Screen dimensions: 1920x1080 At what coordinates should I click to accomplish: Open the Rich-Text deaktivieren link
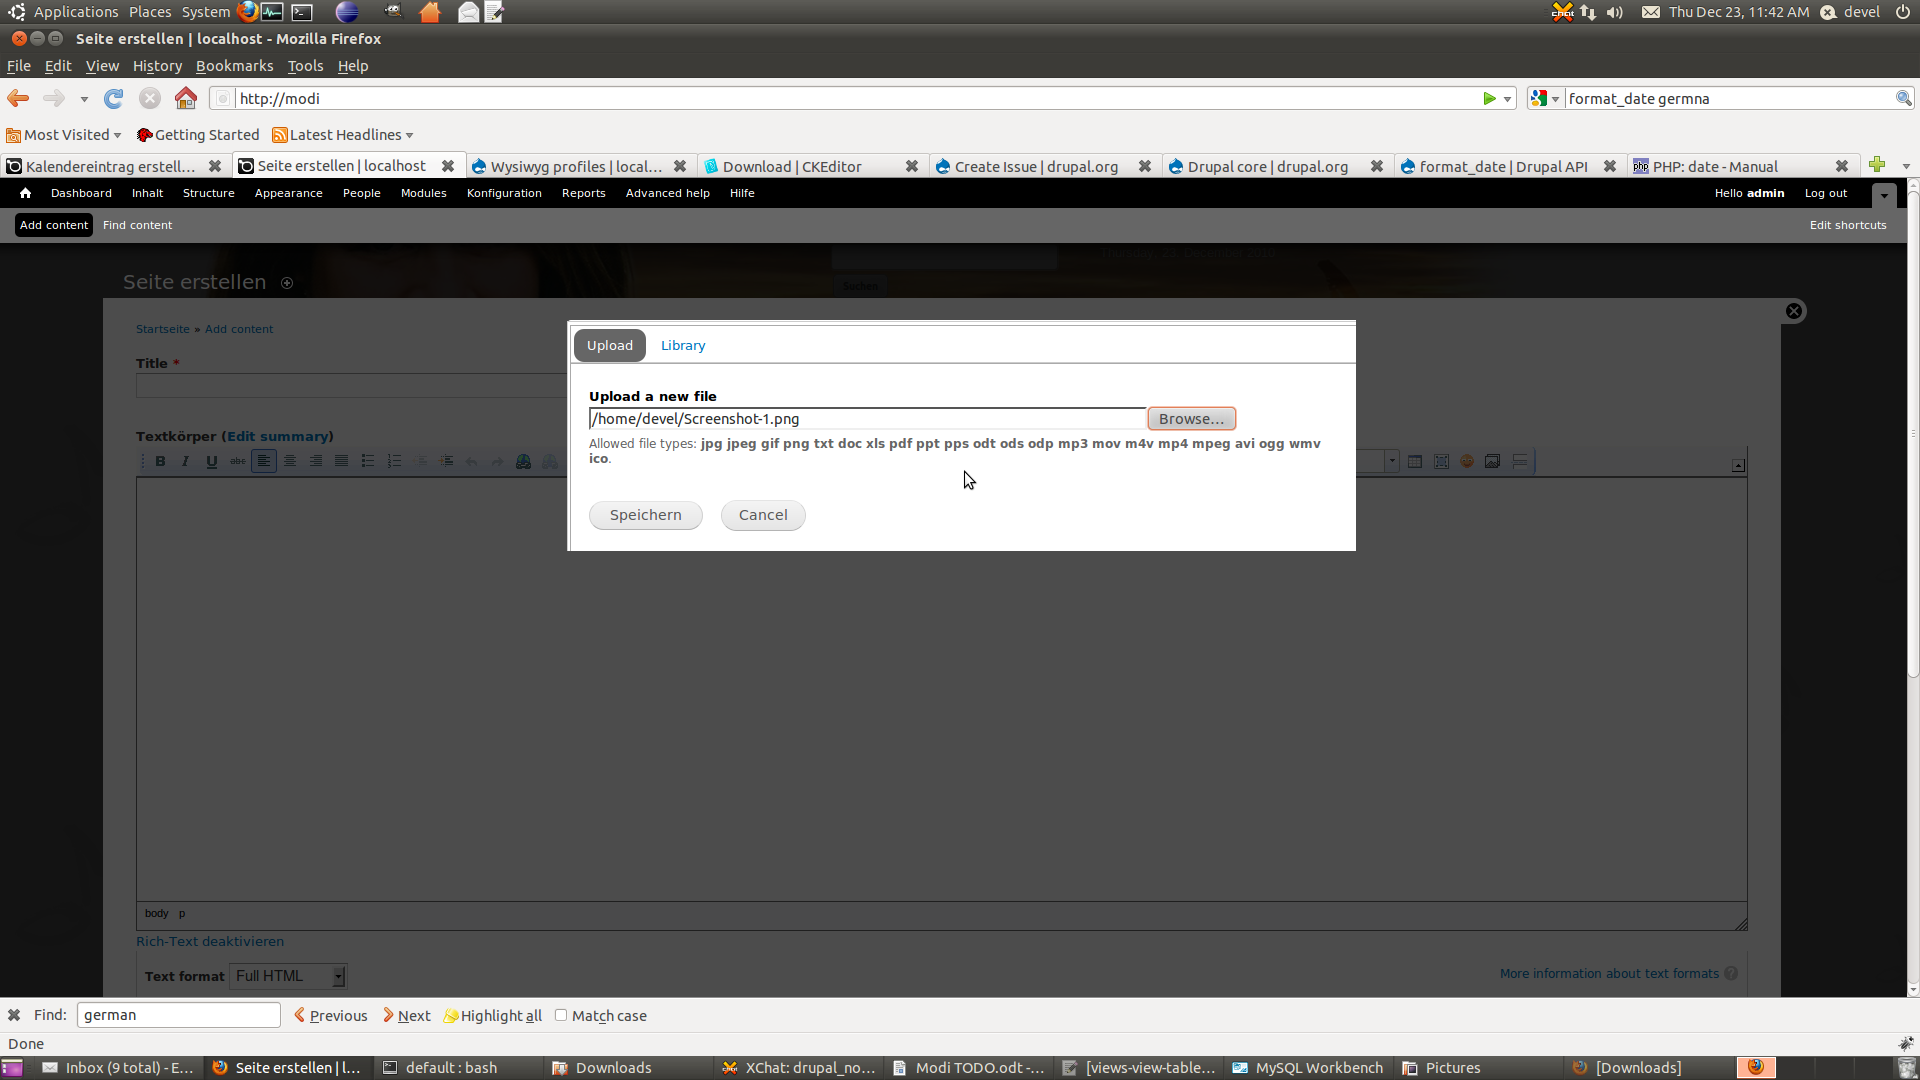[x=209, y=941]
